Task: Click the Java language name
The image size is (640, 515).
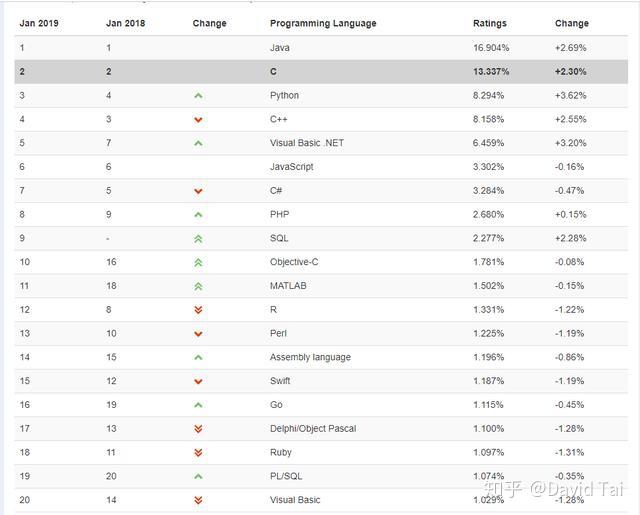Action: pos(280,47)
